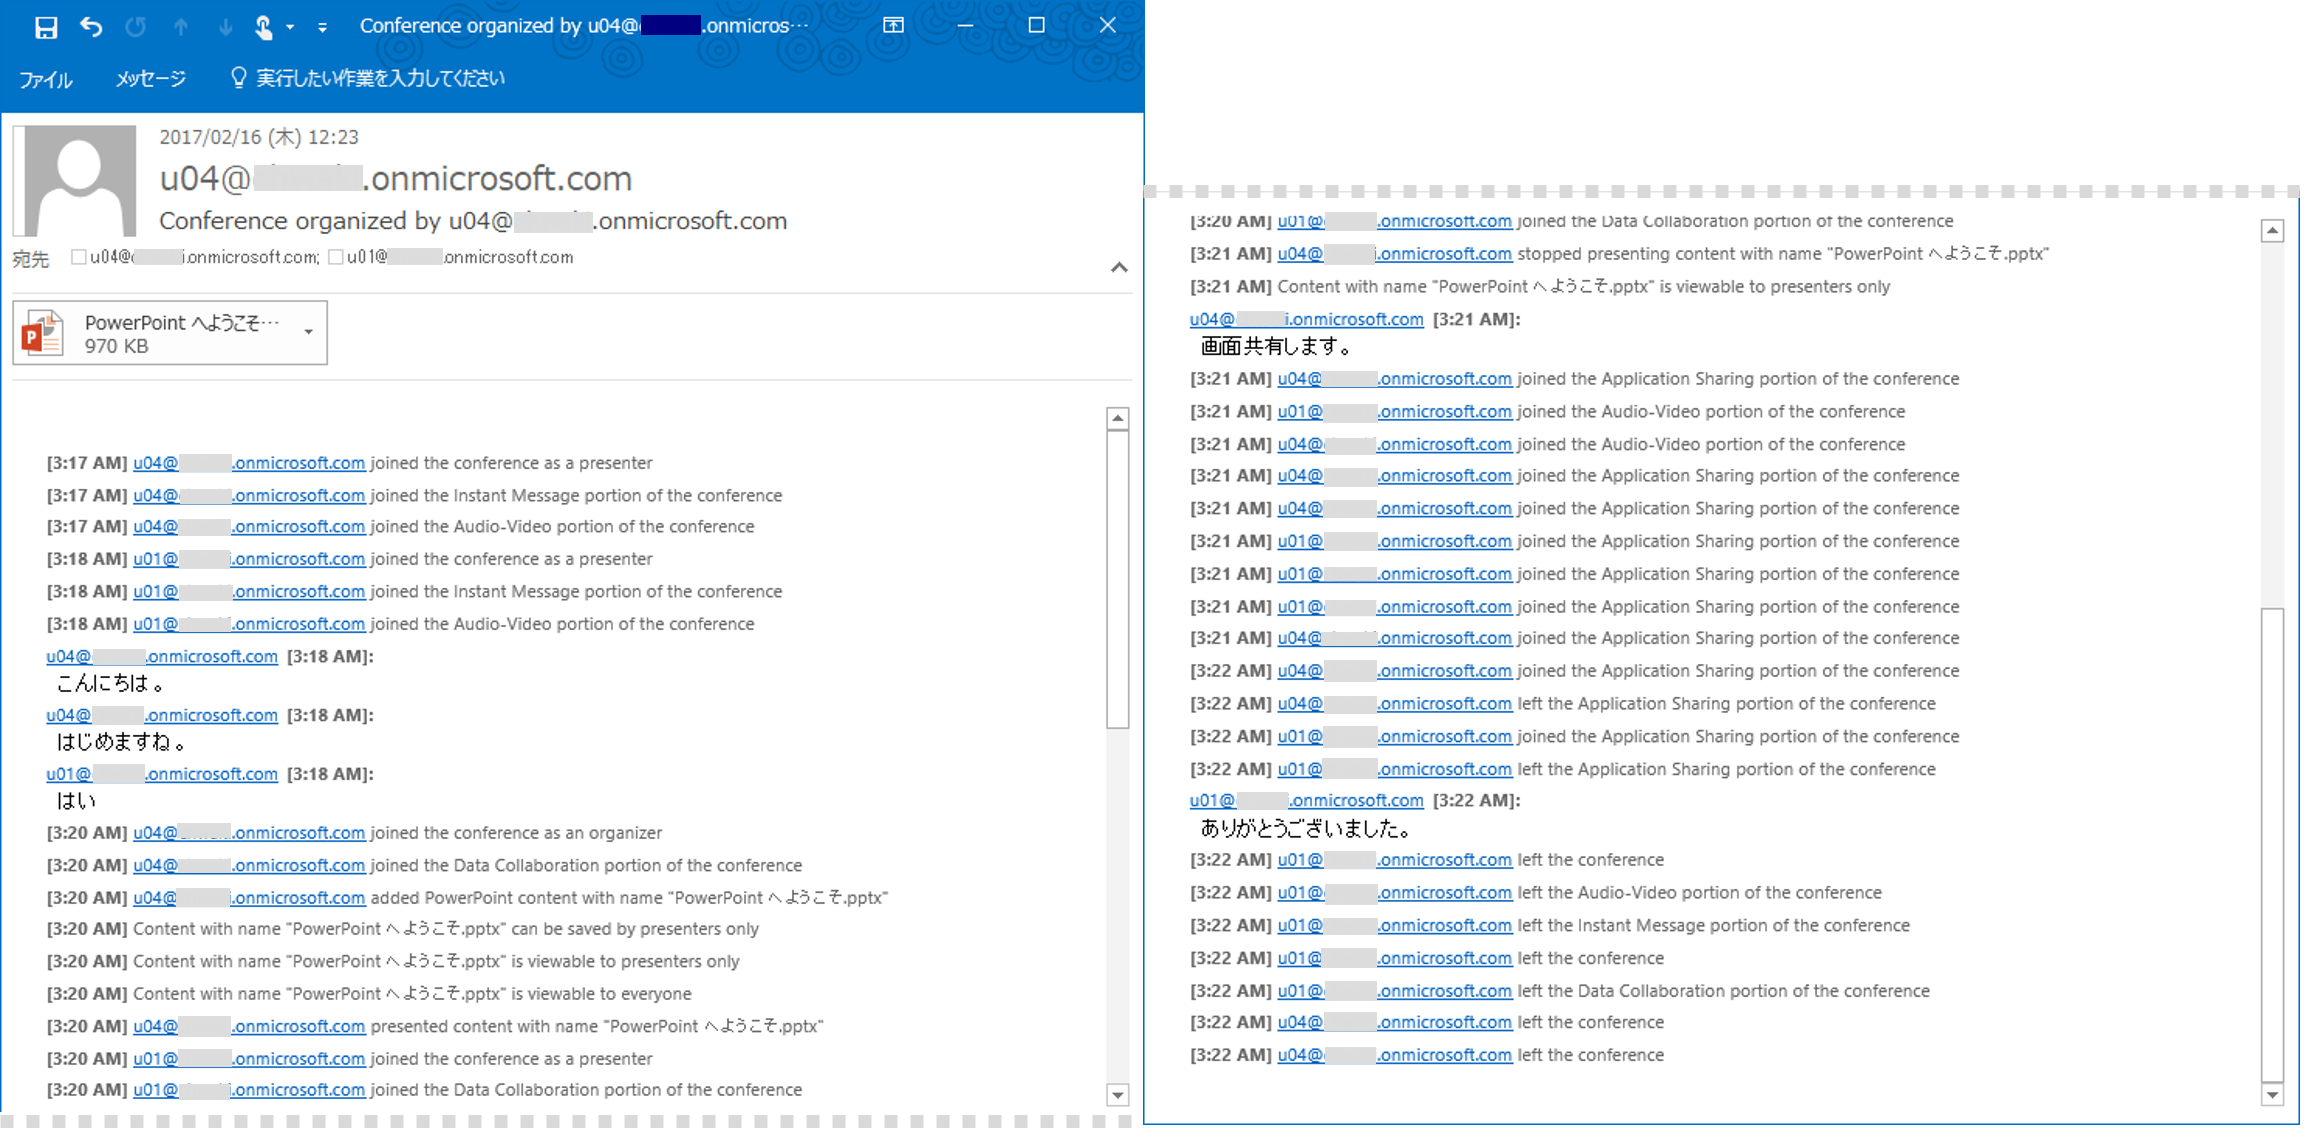This screenshot has height=1128, width=2307.
Task: Click u04 link in left the Application Sharing row
Action: coord(1395,703)
